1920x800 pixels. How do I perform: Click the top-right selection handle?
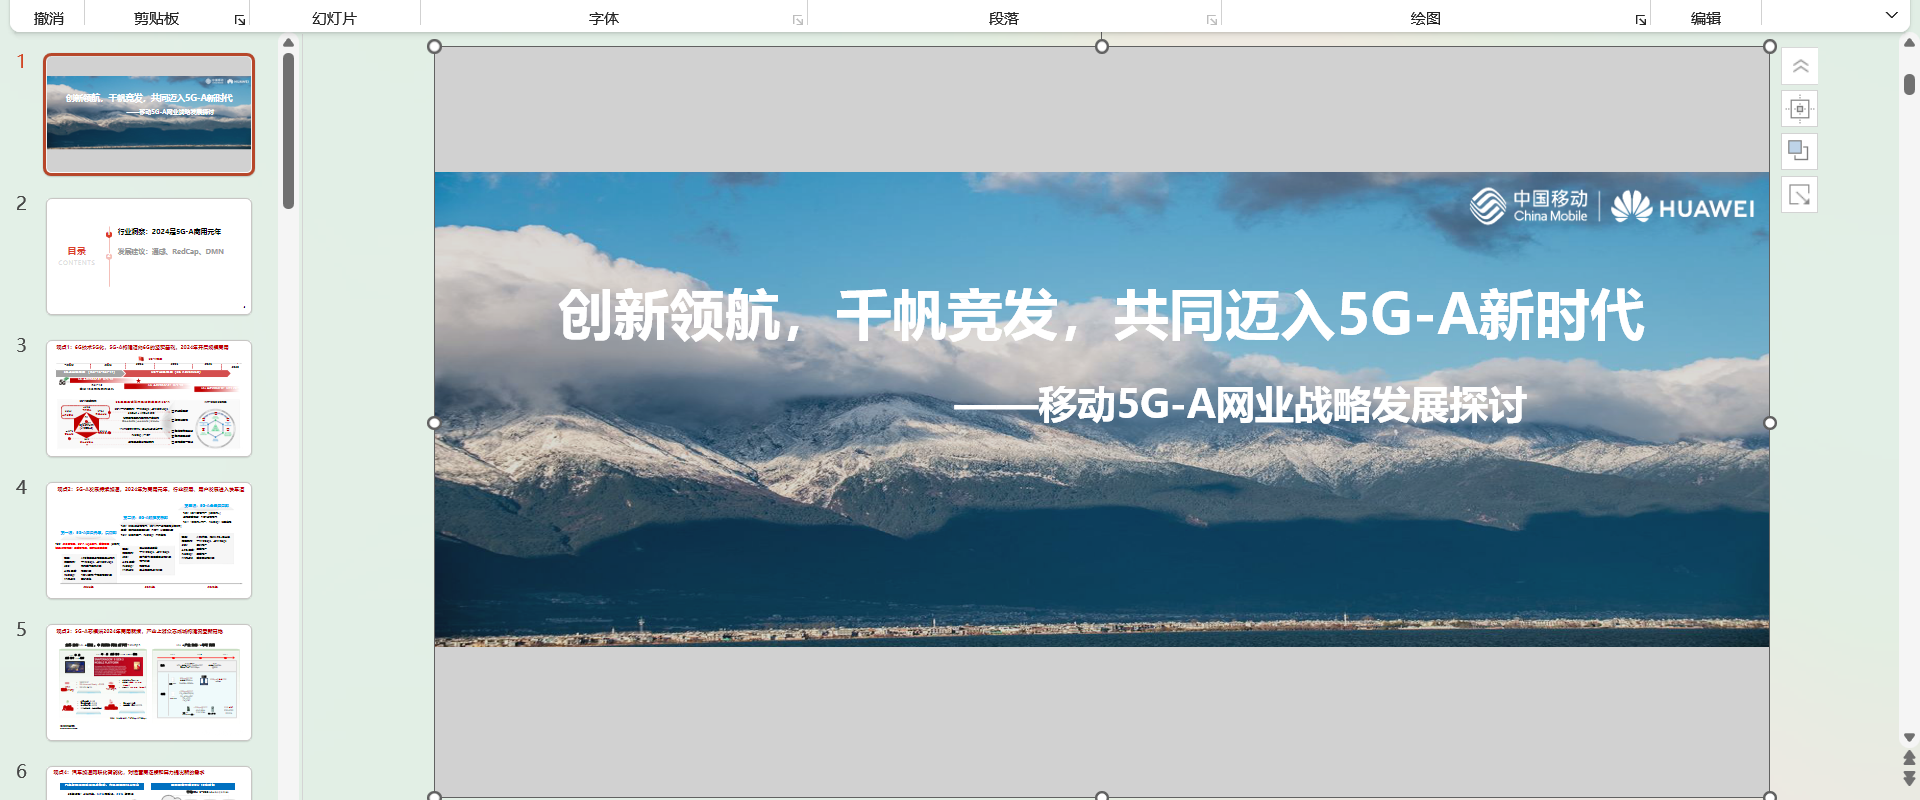click(x=1770, y=46)
